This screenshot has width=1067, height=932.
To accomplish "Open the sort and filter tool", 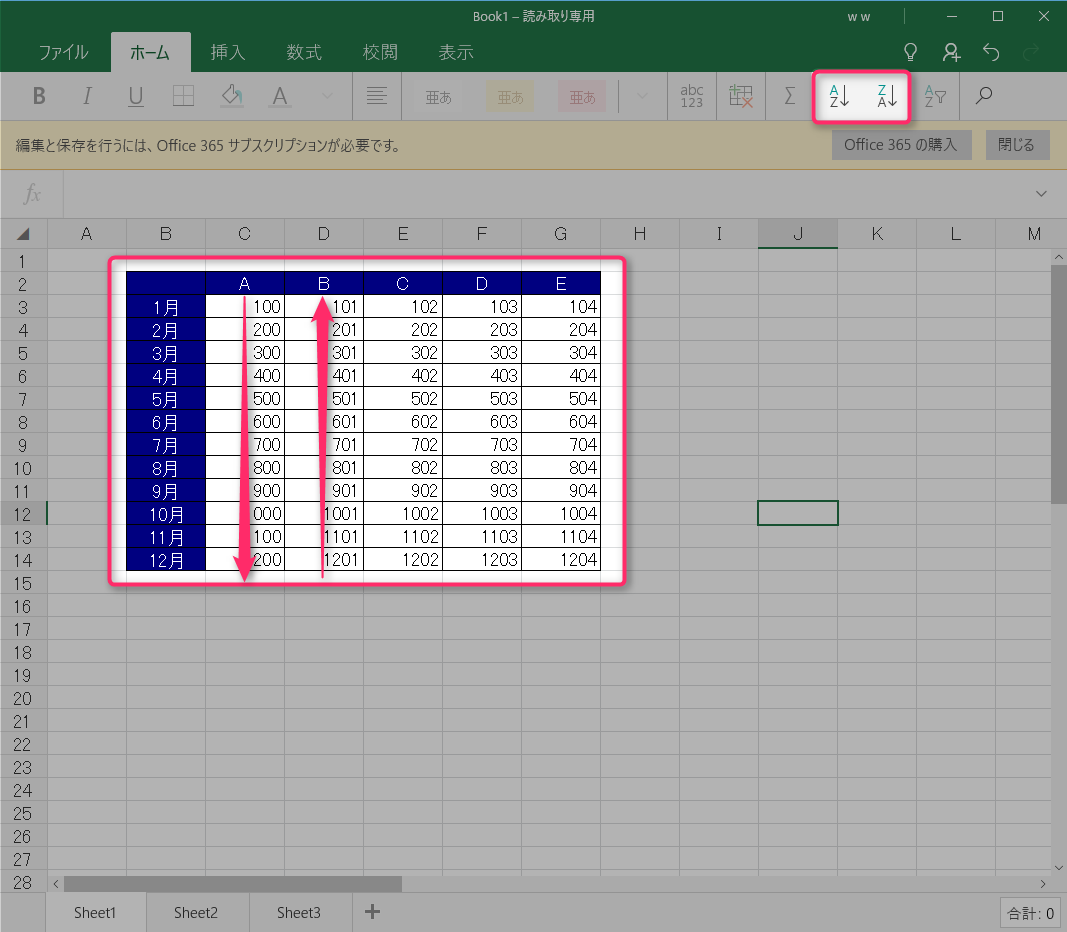I will (935, 96).
